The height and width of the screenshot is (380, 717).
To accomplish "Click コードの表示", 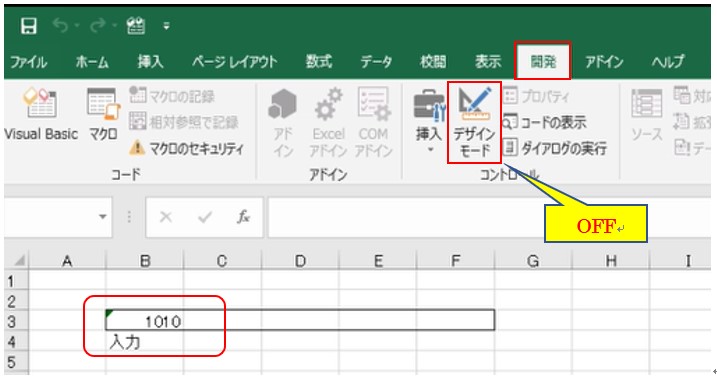I will point(544,122).
